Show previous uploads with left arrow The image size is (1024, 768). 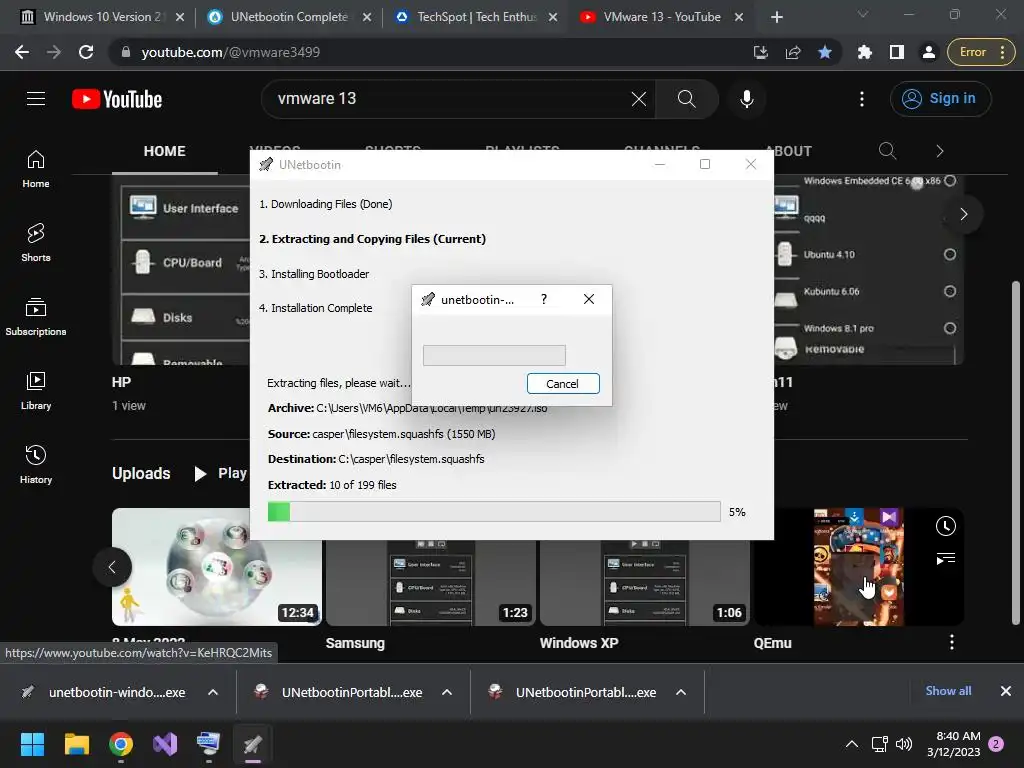[x=112, y=567]
